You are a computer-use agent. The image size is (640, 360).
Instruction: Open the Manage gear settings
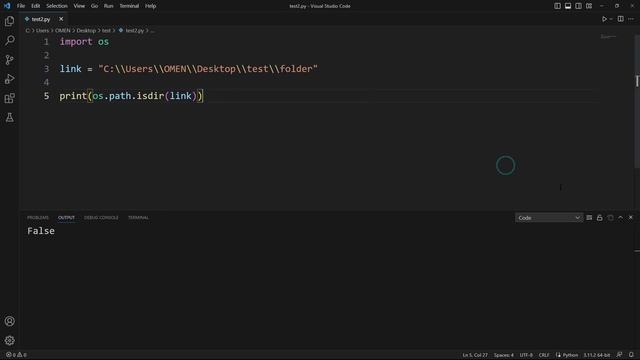[9, 340]
